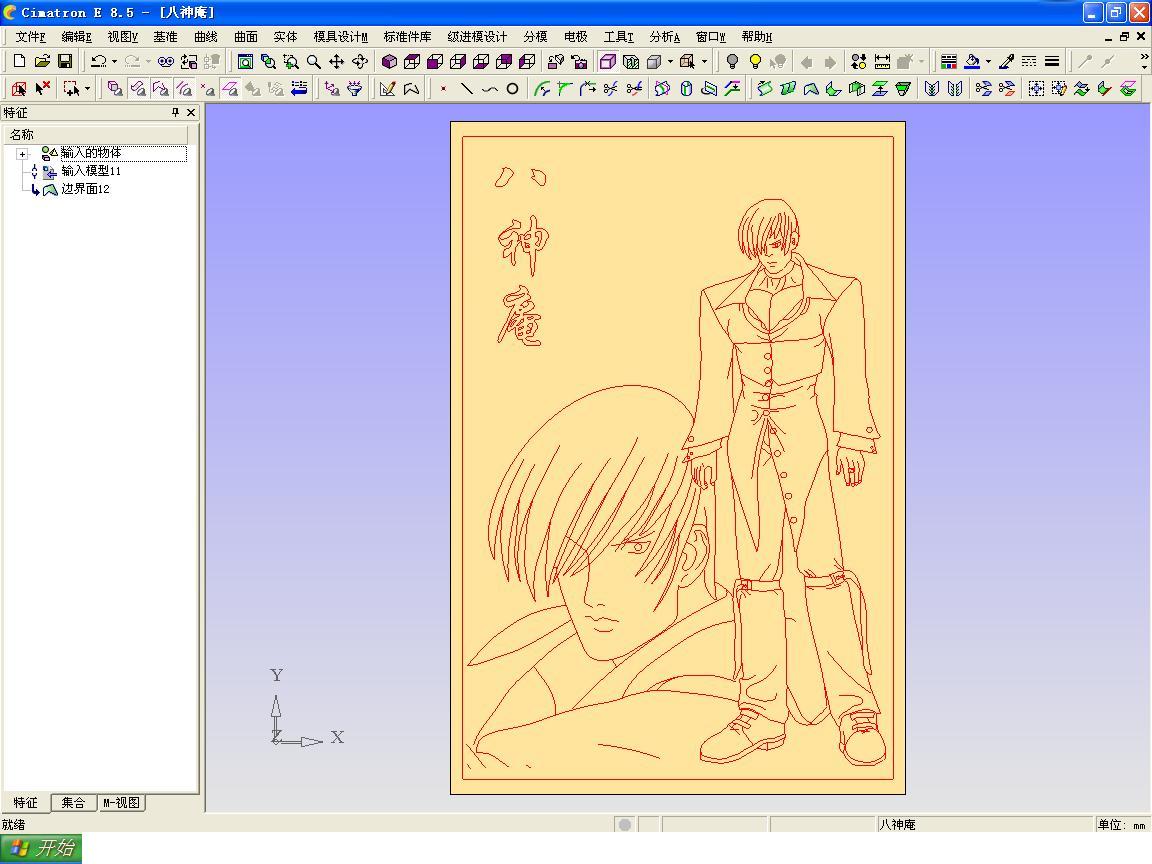Toggle the solid body selection filter
This screenshot has width=1152, height=864.
(x=115, y=89)
